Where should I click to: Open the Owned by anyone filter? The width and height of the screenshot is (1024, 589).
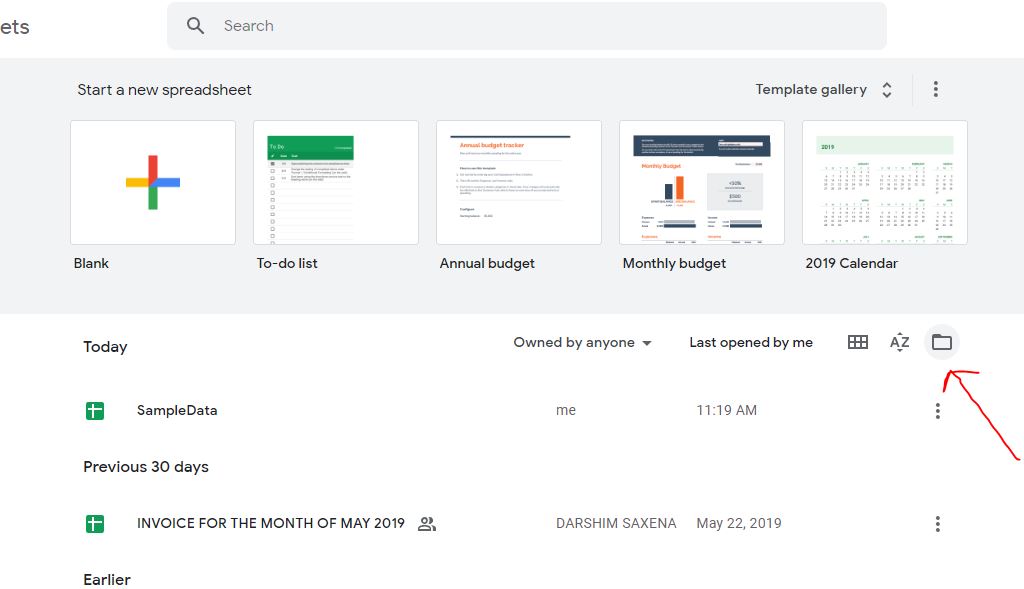pyautogui.click(x=582, y=342)
